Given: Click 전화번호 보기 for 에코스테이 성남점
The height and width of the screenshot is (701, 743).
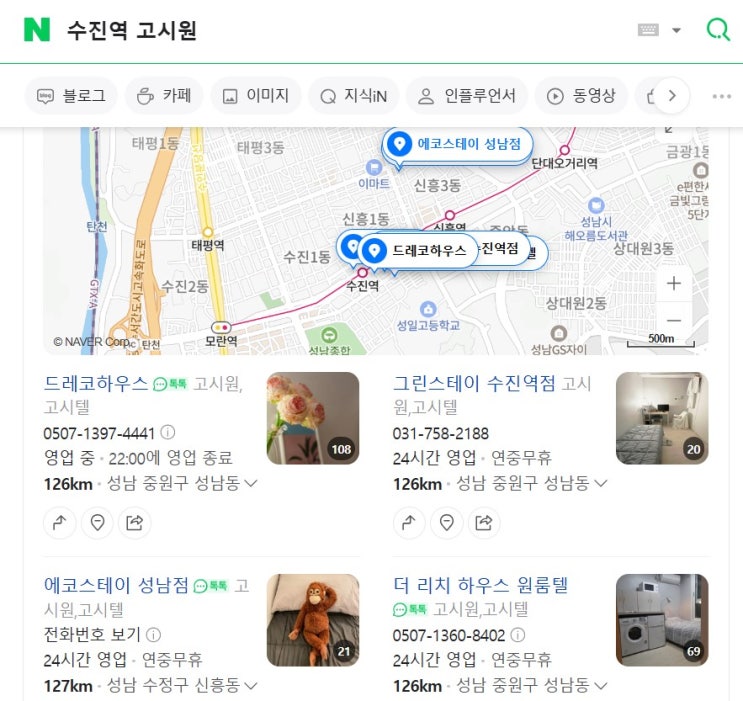Looking at the screenshot, I should point(92,634).
